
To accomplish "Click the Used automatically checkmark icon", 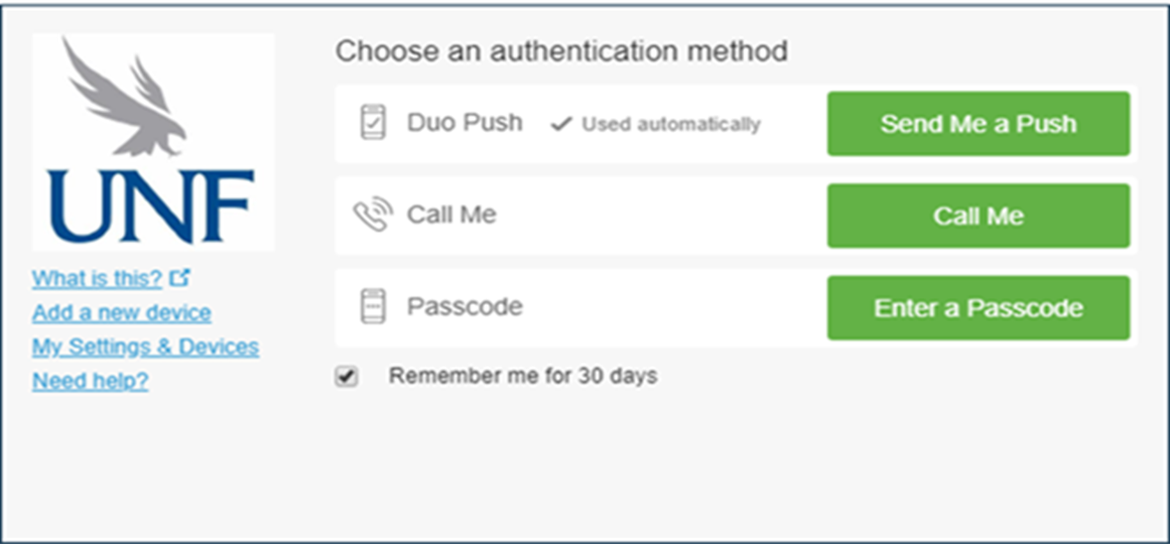I will pos(562,124).
